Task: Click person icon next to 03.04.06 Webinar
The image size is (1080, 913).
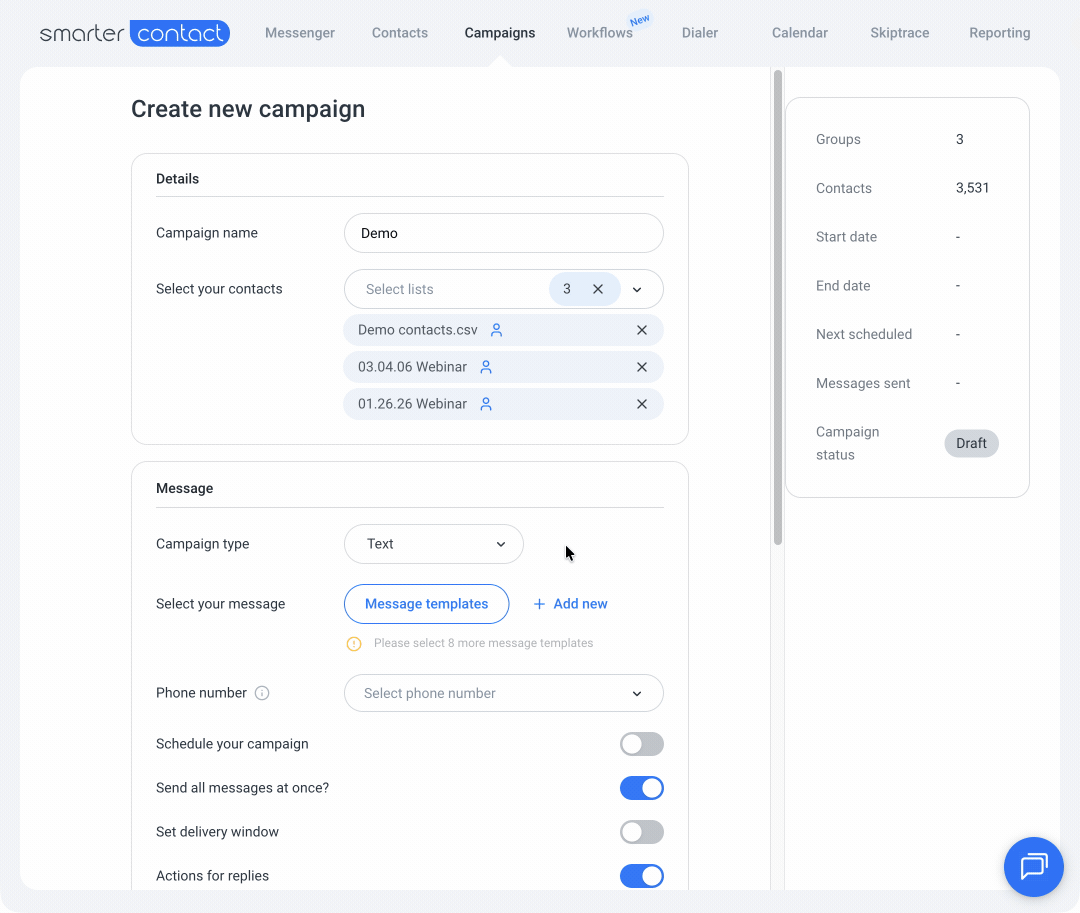Action: coord(486,367)
